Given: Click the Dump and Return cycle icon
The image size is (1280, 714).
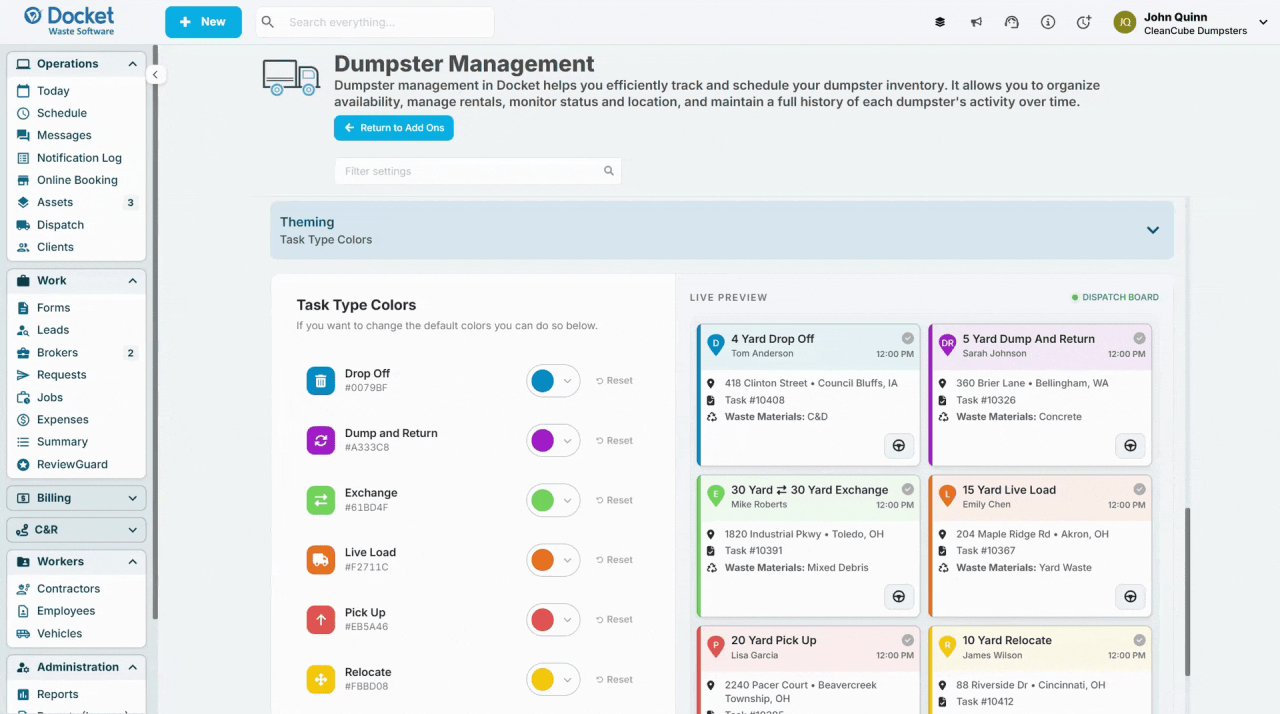Looking at the screenshot, I should pyautogui.click(x=321, y=440).
